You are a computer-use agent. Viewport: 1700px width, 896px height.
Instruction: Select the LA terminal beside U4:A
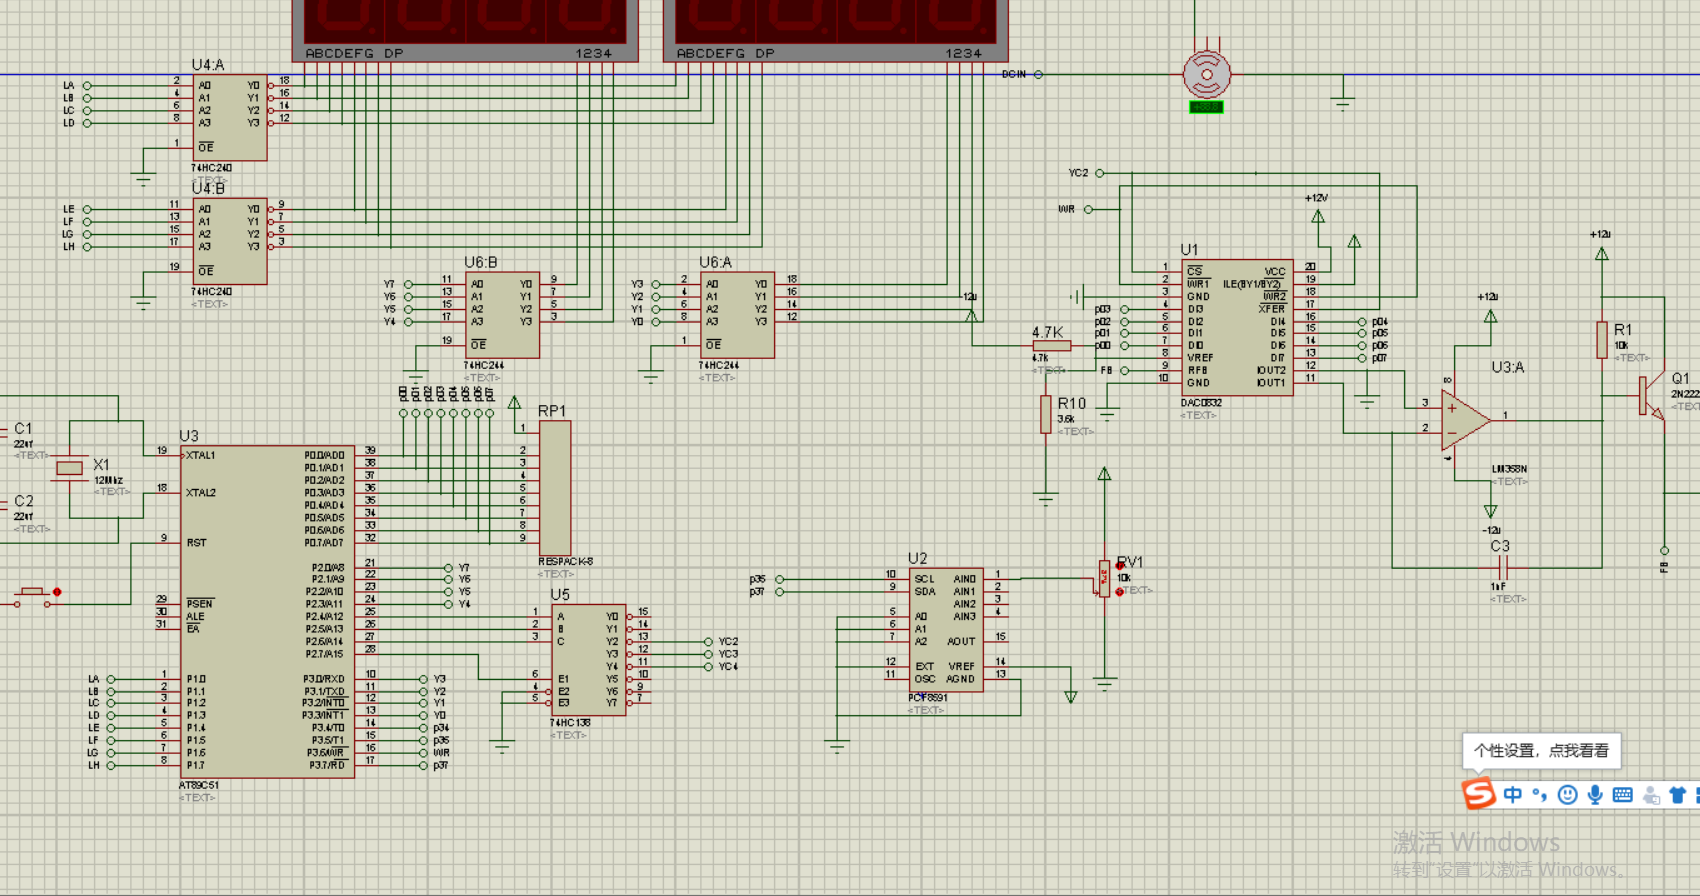point(87,86)
